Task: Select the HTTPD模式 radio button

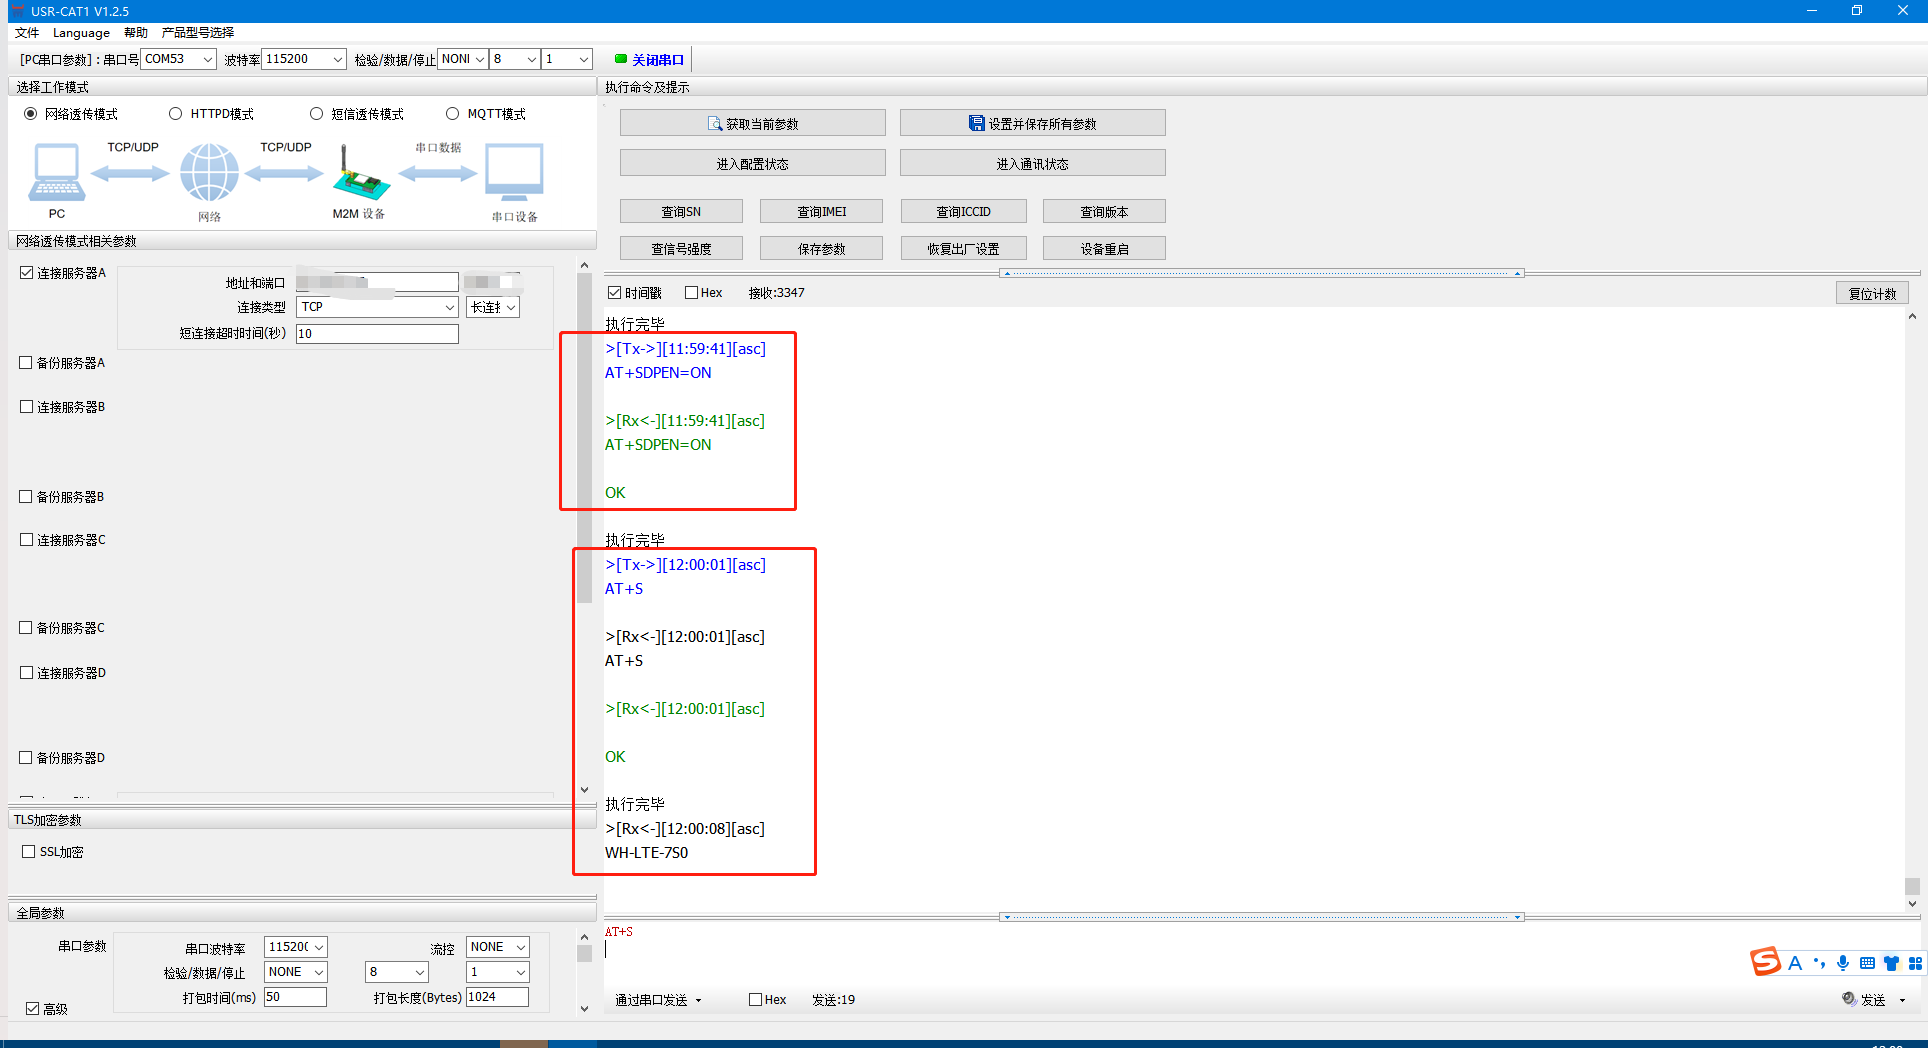Action: pyautogui.click(x=176, y=114)
